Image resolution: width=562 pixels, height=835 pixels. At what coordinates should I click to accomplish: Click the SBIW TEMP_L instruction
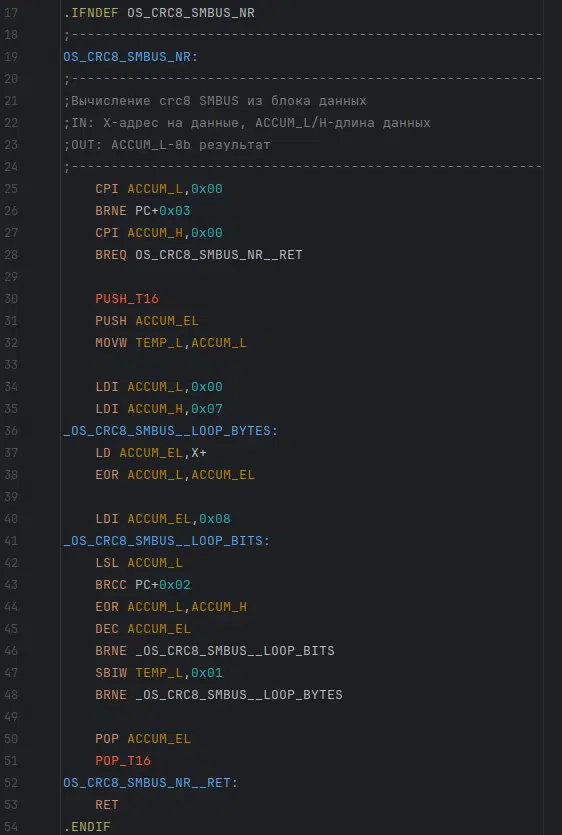[x=159, y=673]
